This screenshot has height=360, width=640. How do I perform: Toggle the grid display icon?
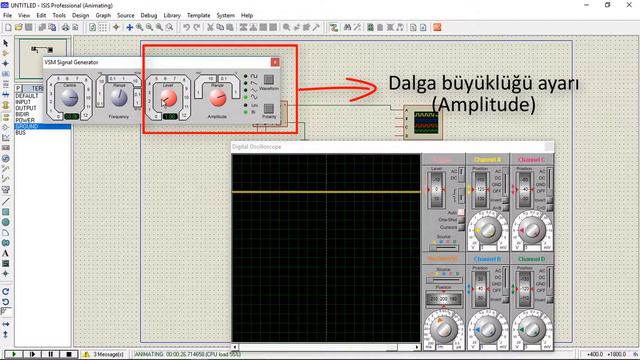tap(103, 27)
